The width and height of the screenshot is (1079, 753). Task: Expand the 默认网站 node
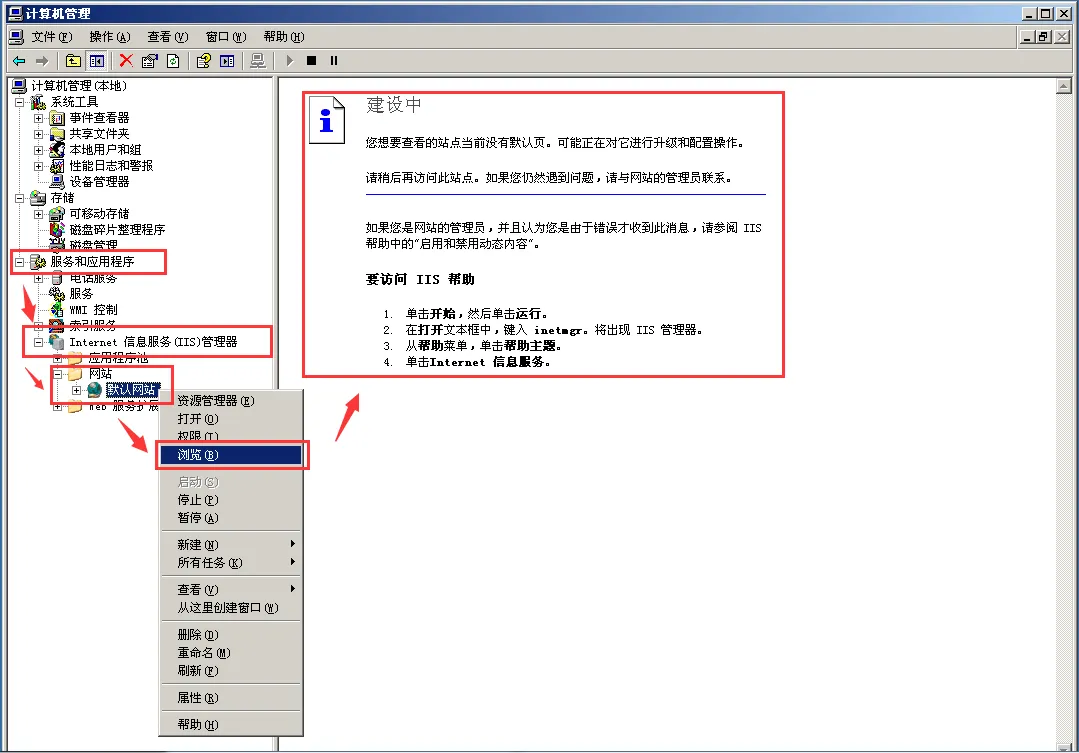coord(76,390)
